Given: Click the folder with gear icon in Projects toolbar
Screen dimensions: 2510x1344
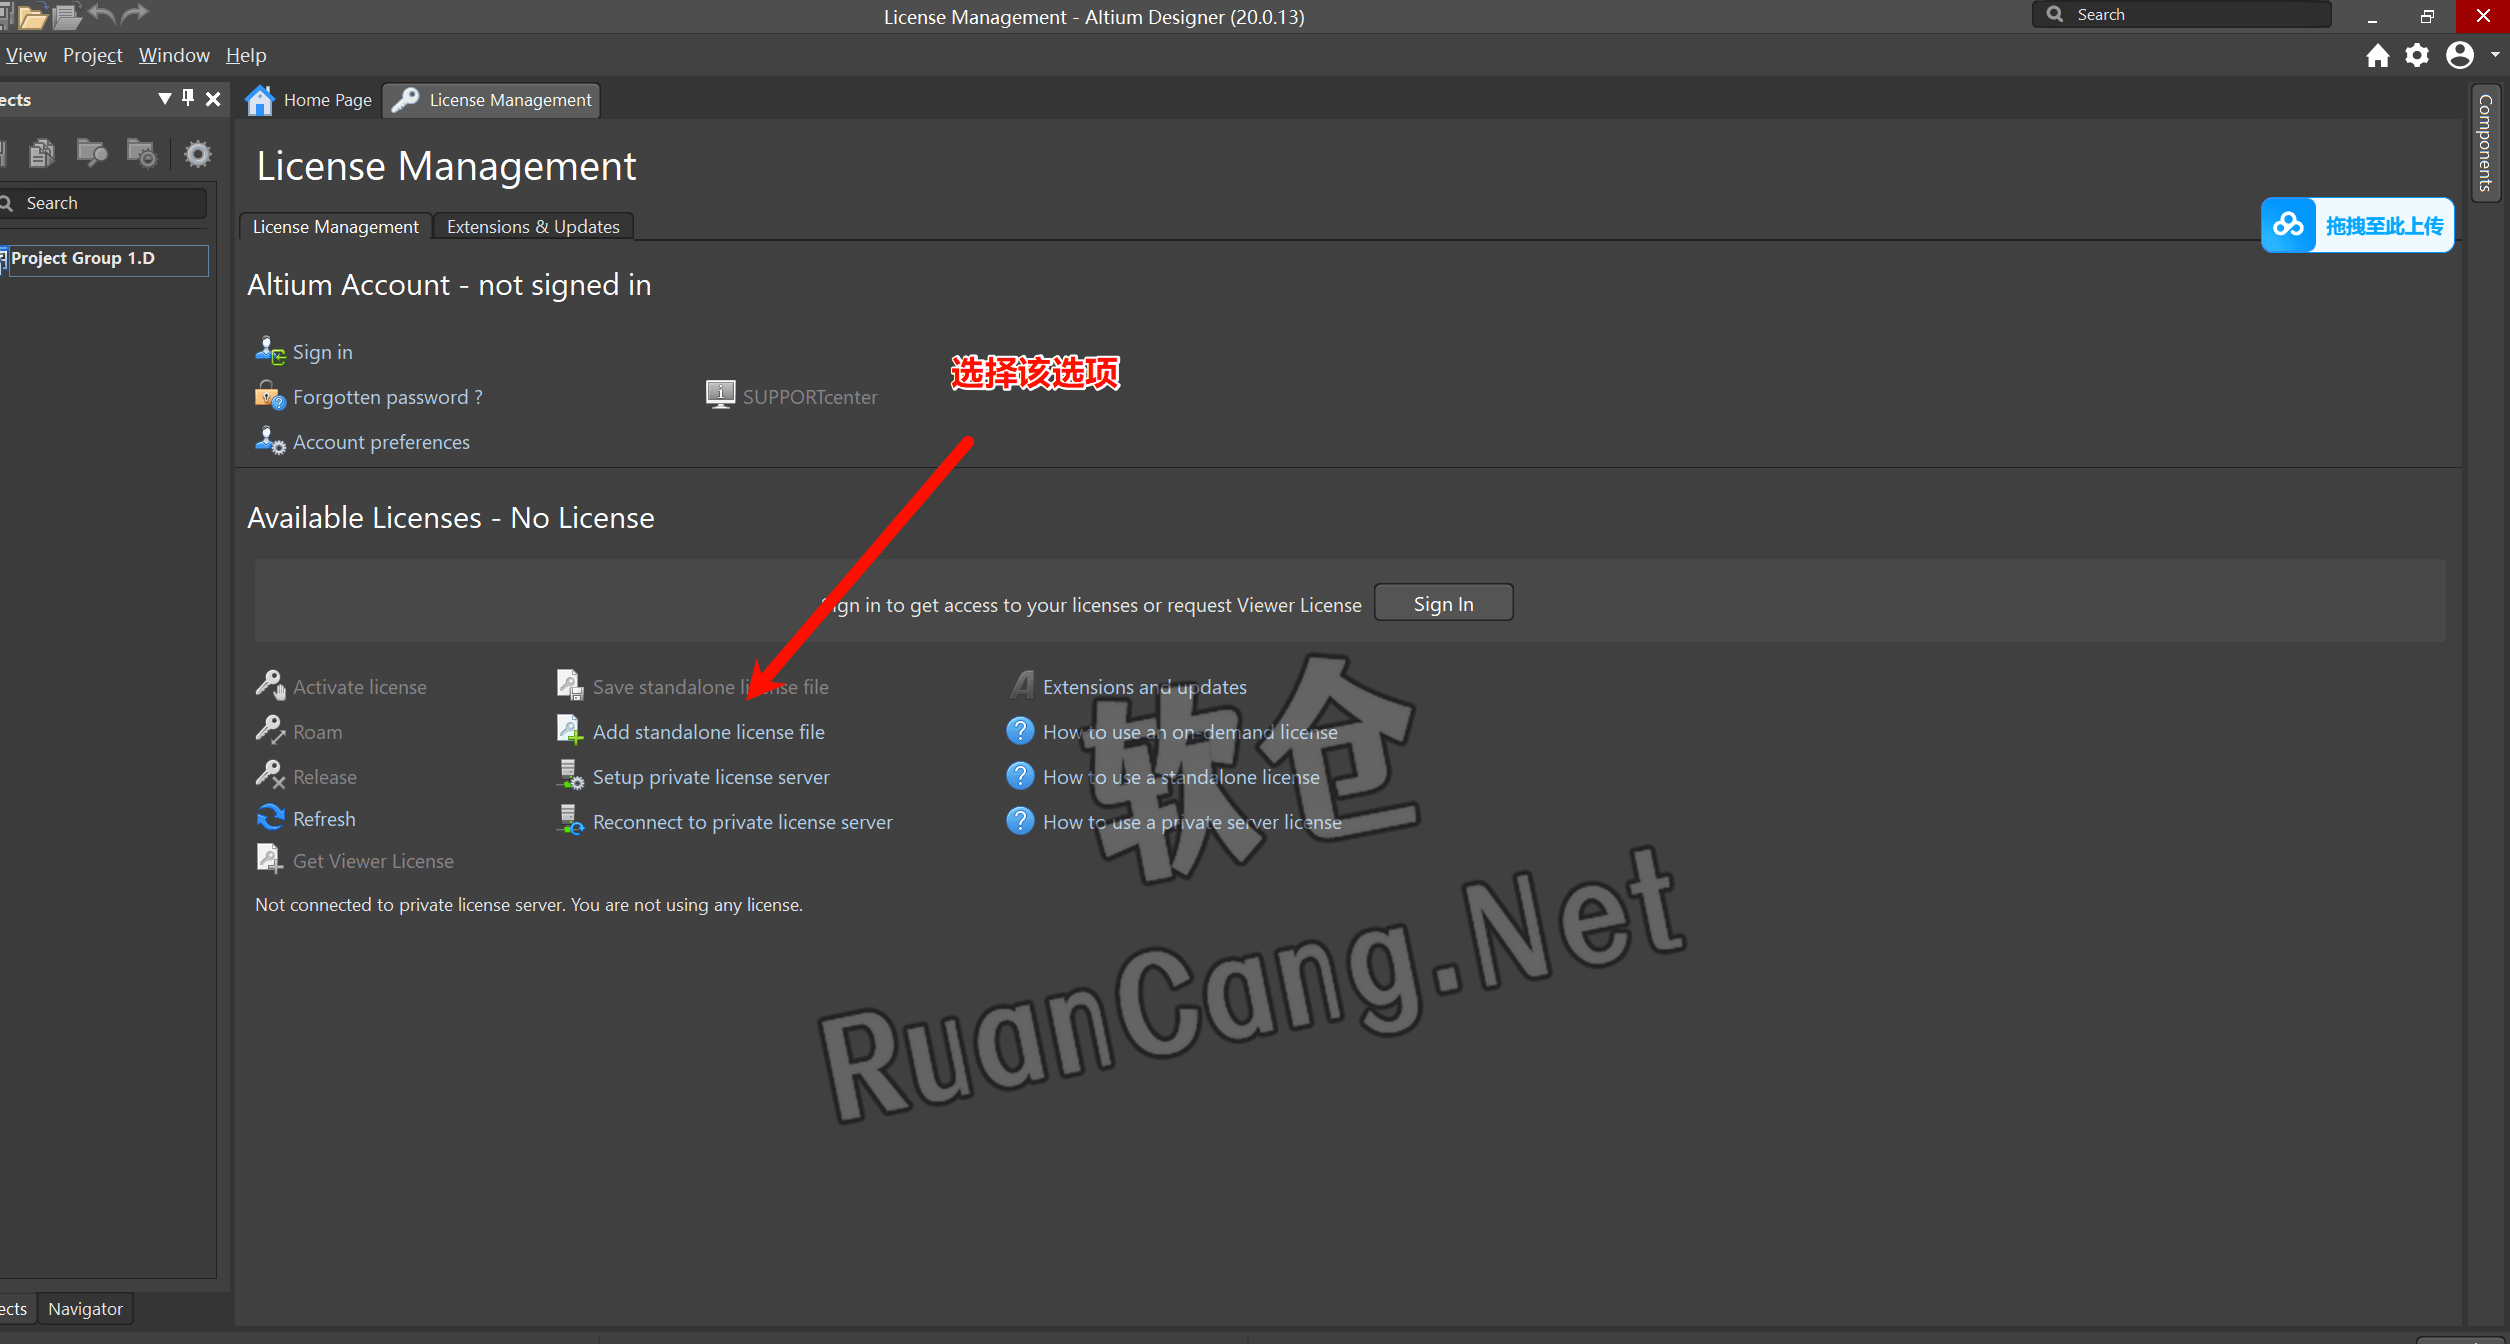Looking at the screenshot, I should [142, 153].
